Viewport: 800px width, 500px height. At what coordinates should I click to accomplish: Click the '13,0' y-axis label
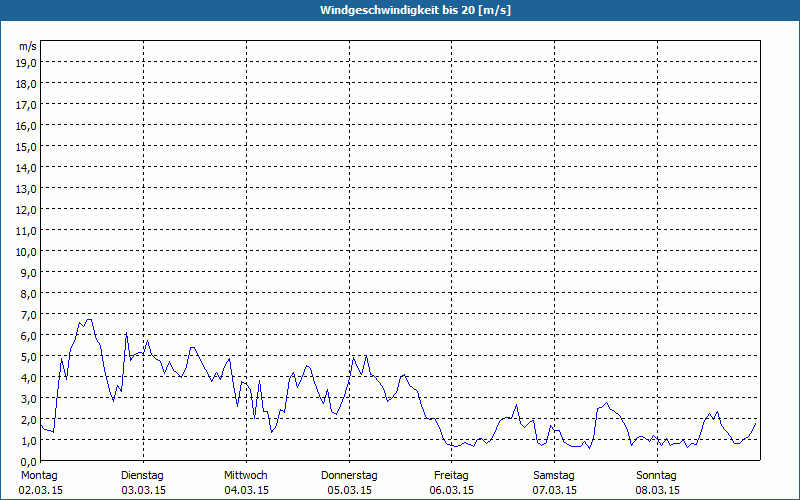[26, 189]
